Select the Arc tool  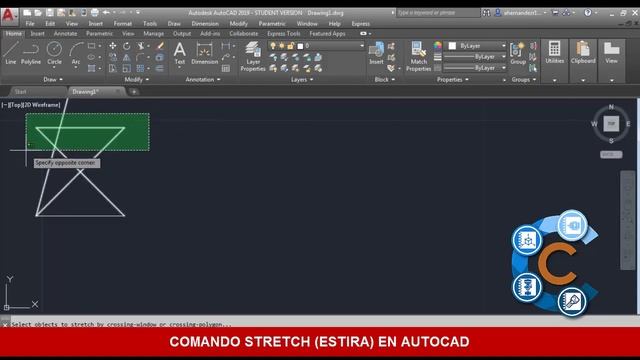point(76,53)
